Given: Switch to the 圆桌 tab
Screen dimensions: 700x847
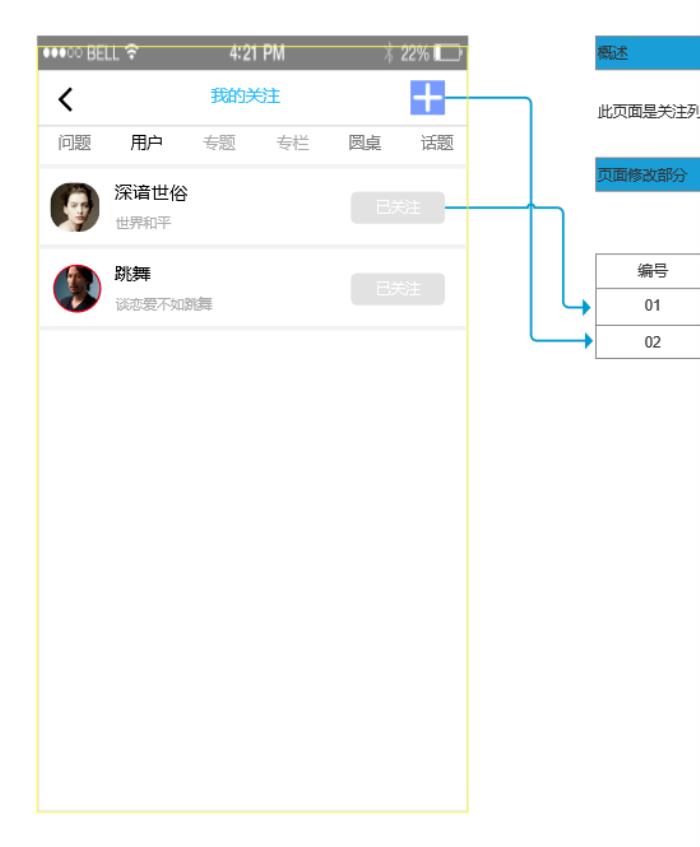Looking at the screenshot, I should click(x=364, y=143).
